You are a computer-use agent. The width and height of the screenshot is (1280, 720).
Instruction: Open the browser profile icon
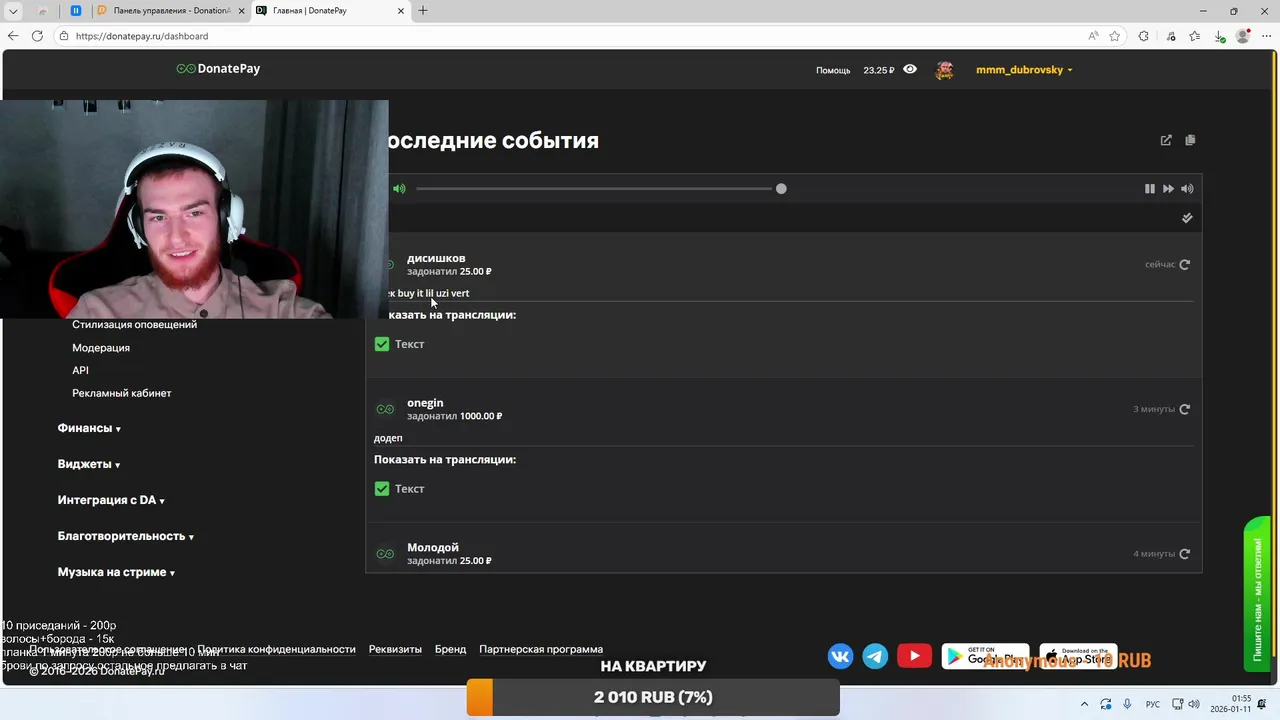coord(1243,36)
